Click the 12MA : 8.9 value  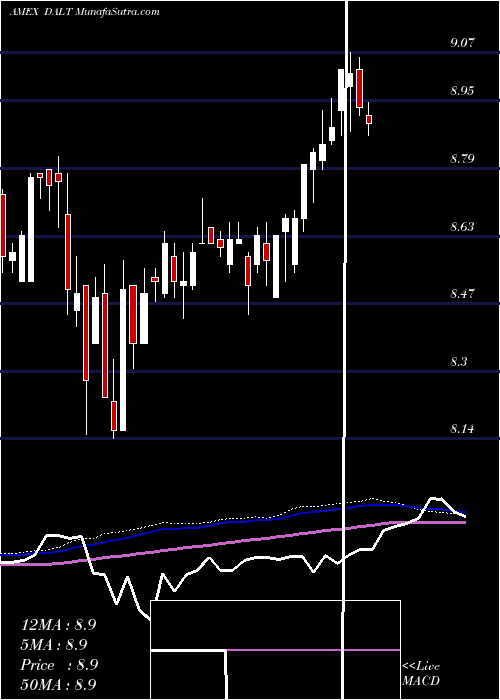[x=58, y=625]
